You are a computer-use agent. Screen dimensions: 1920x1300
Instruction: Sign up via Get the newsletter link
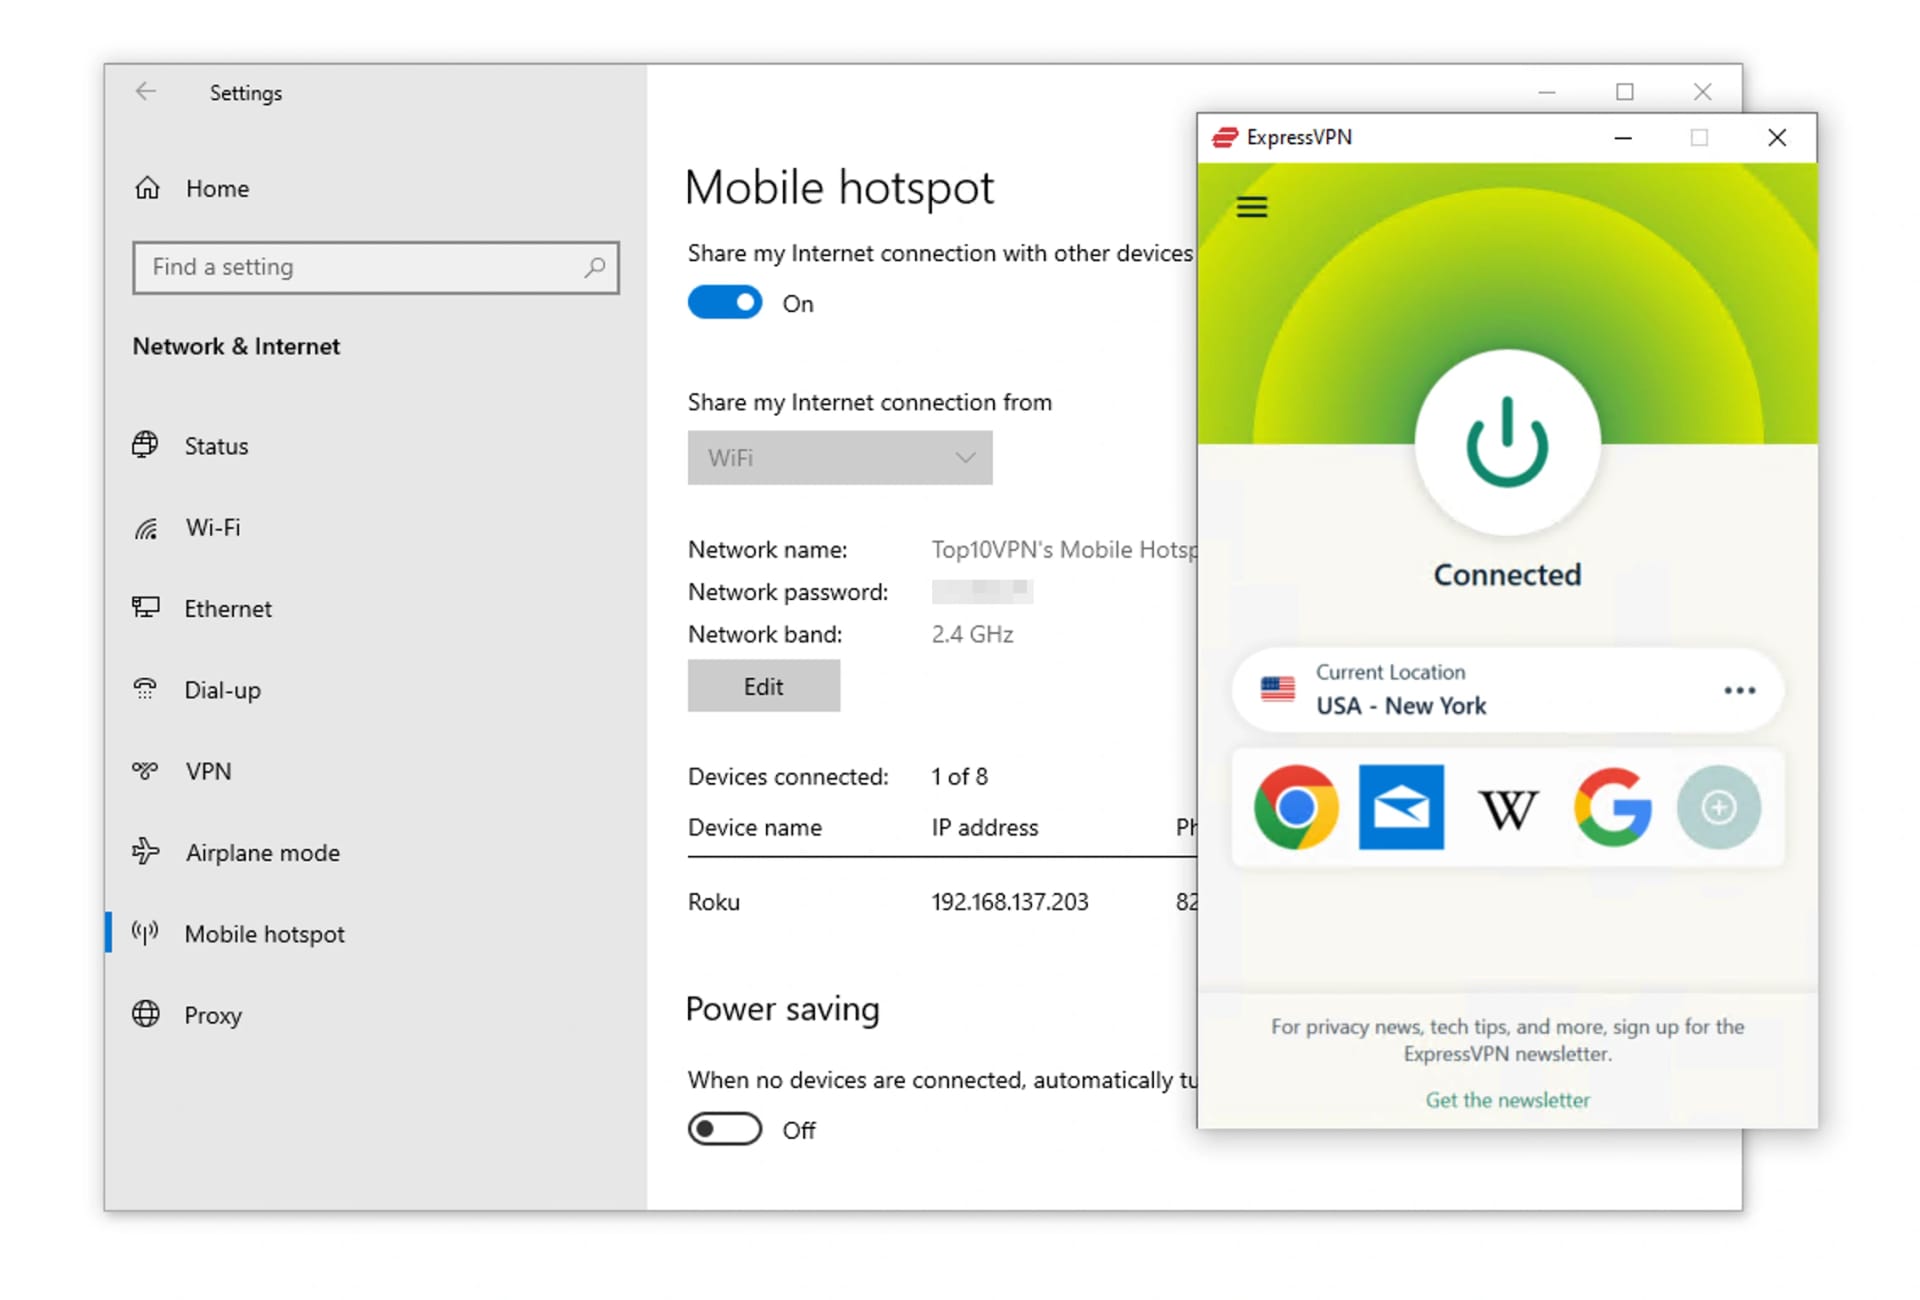click(x=1508, y=1100)
